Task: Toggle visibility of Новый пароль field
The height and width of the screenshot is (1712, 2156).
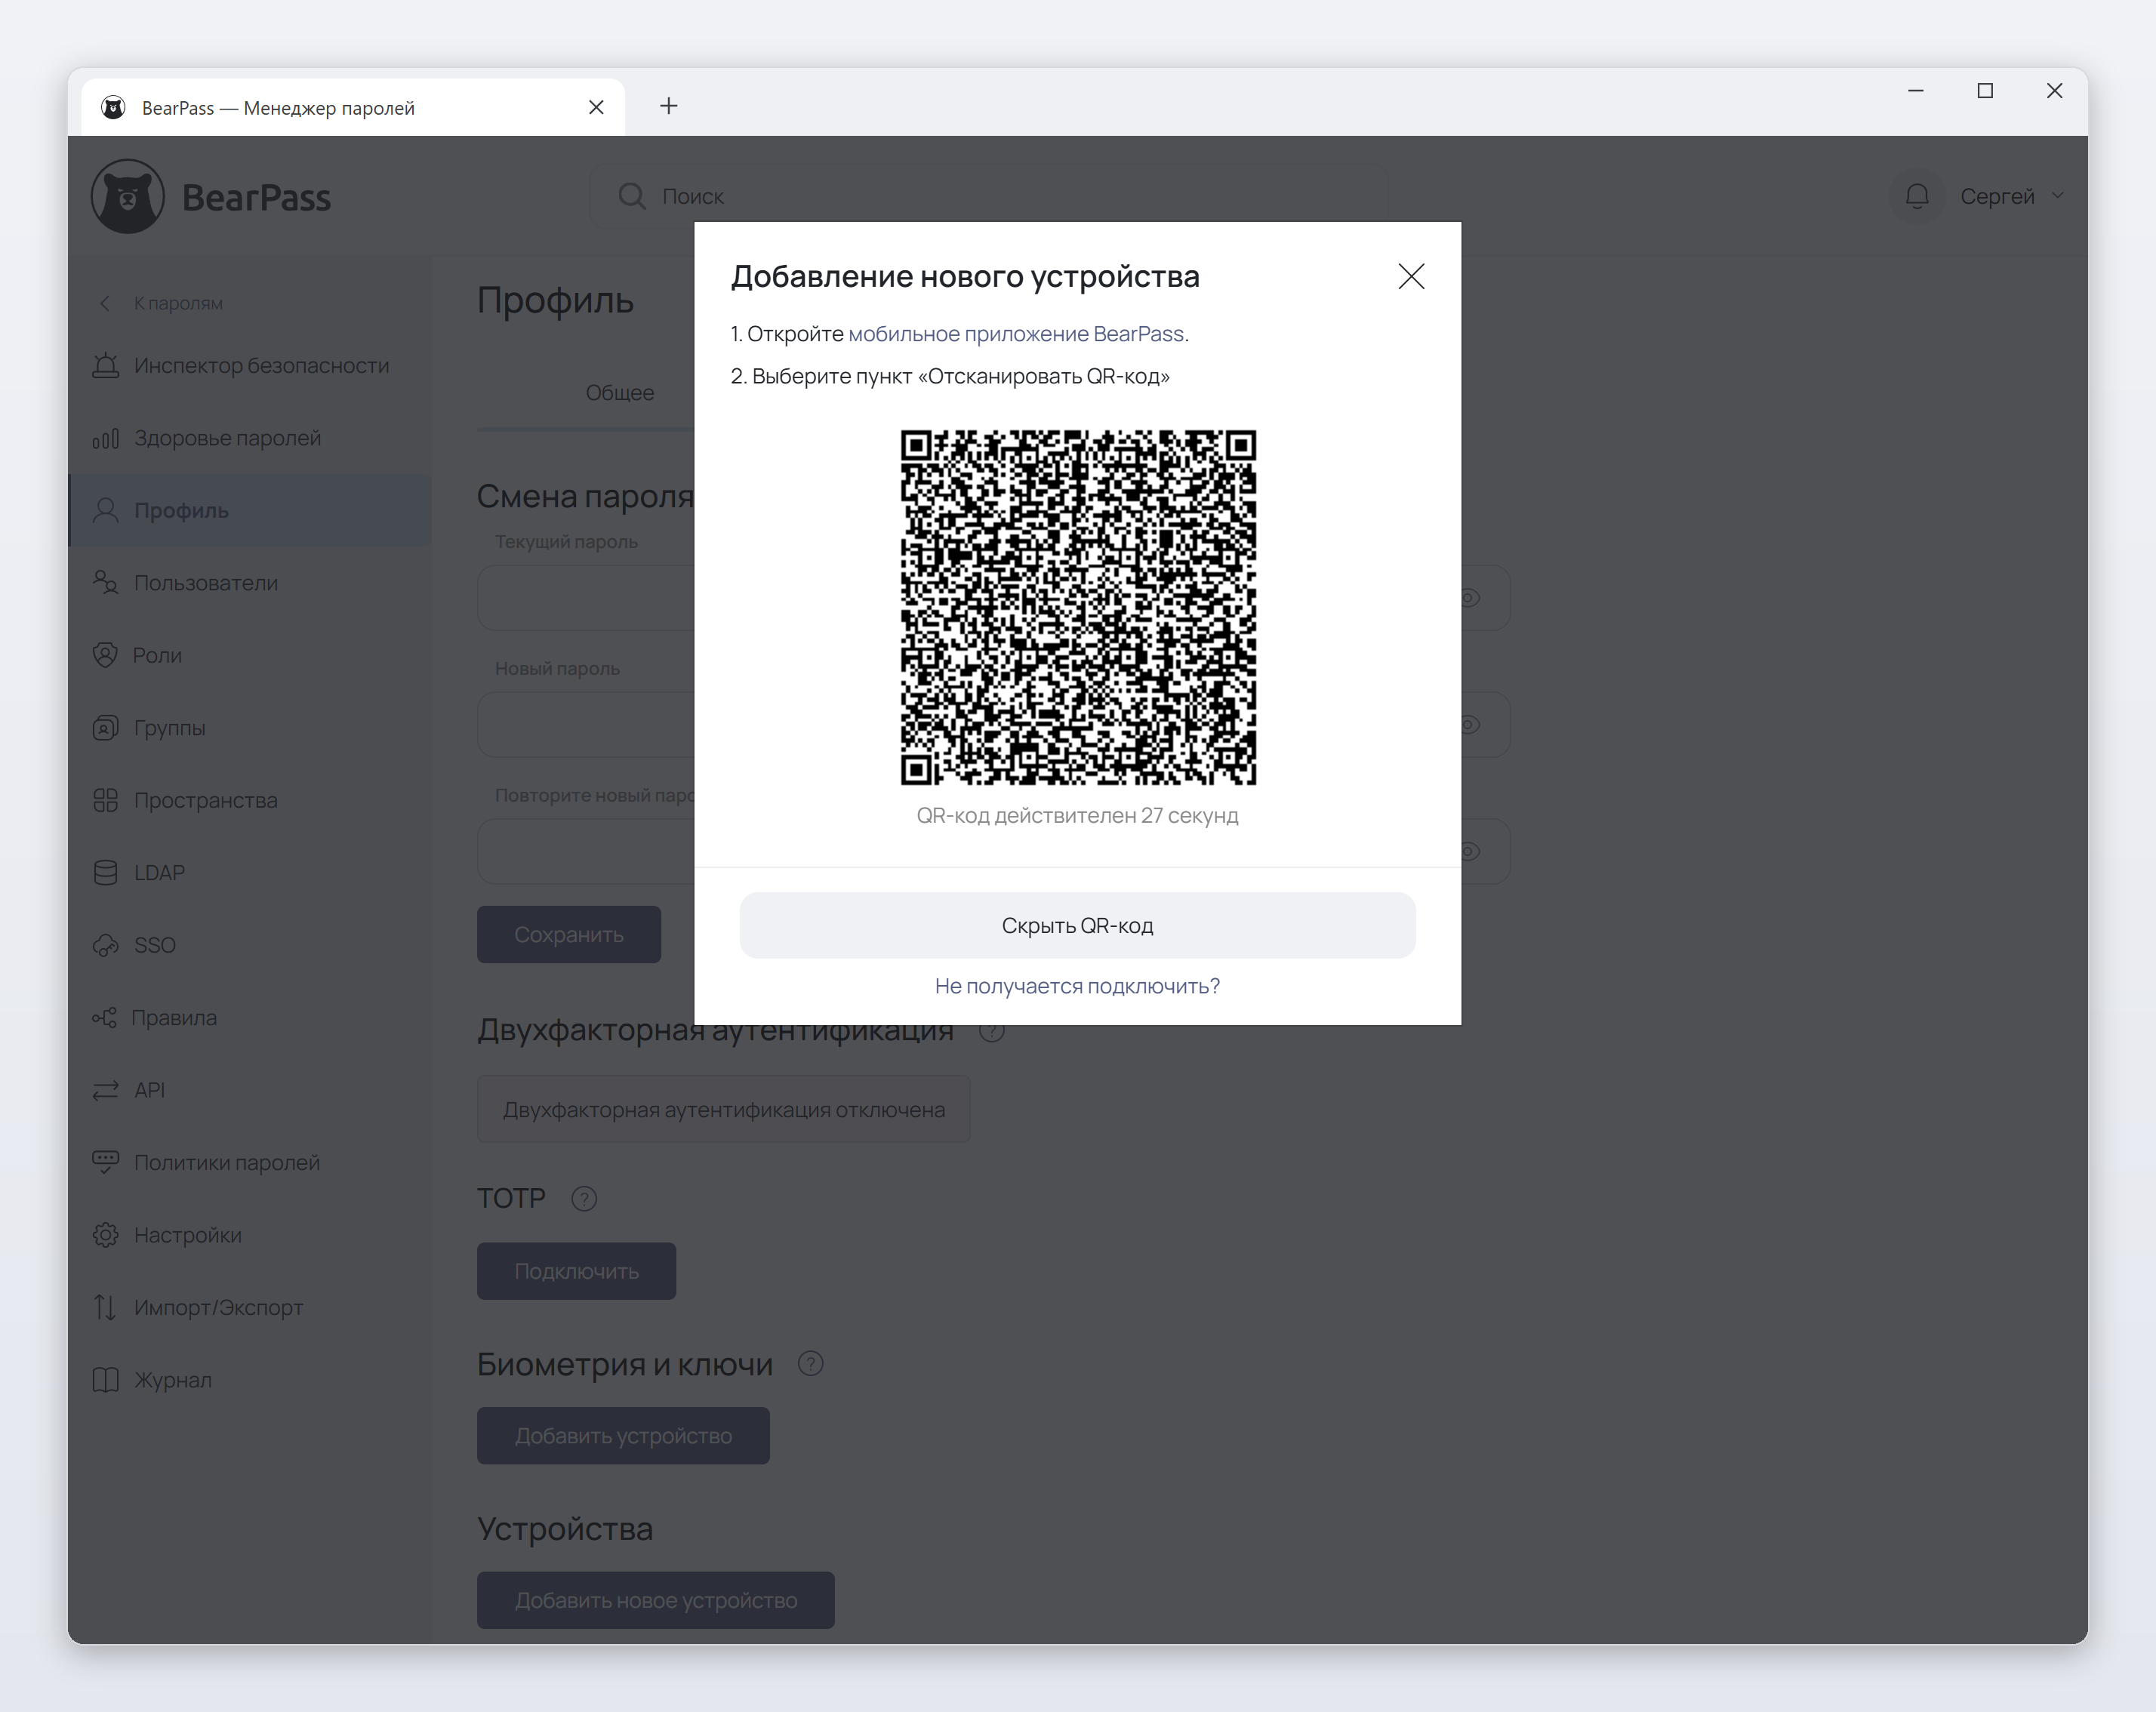Action: [1470, 725]
